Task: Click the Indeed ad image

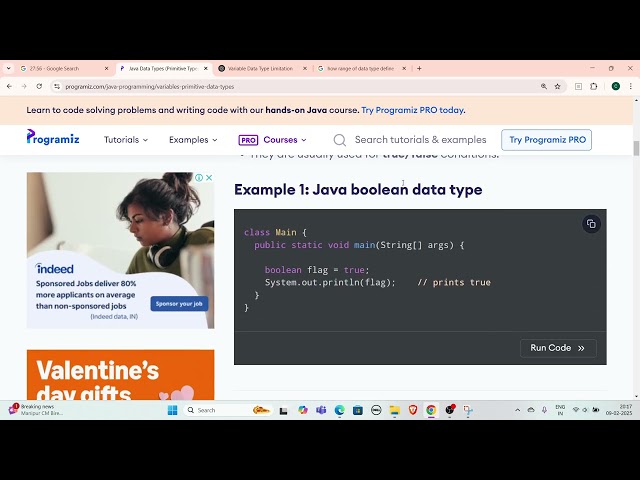Action: (x=120, y=250)
